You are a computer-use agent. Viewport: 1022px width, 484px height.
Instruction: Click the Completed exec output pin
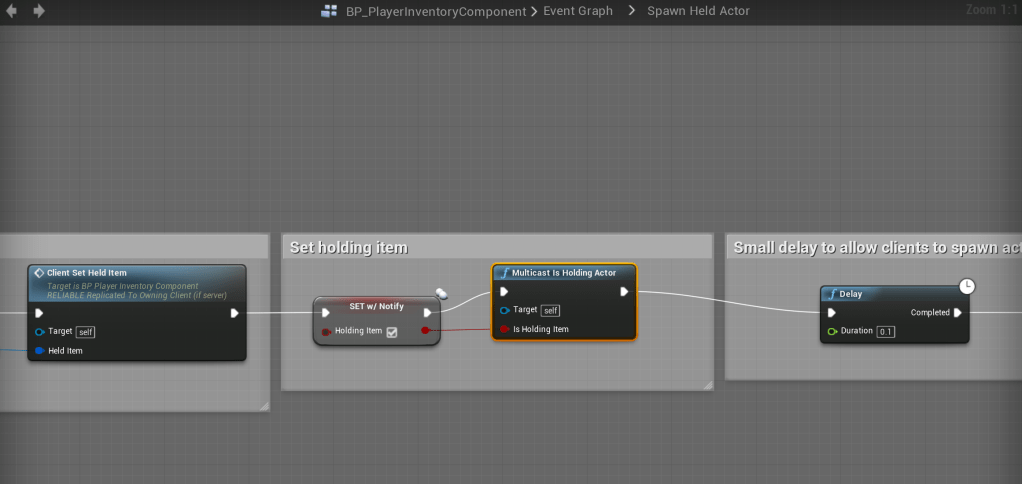pos(957,313)
